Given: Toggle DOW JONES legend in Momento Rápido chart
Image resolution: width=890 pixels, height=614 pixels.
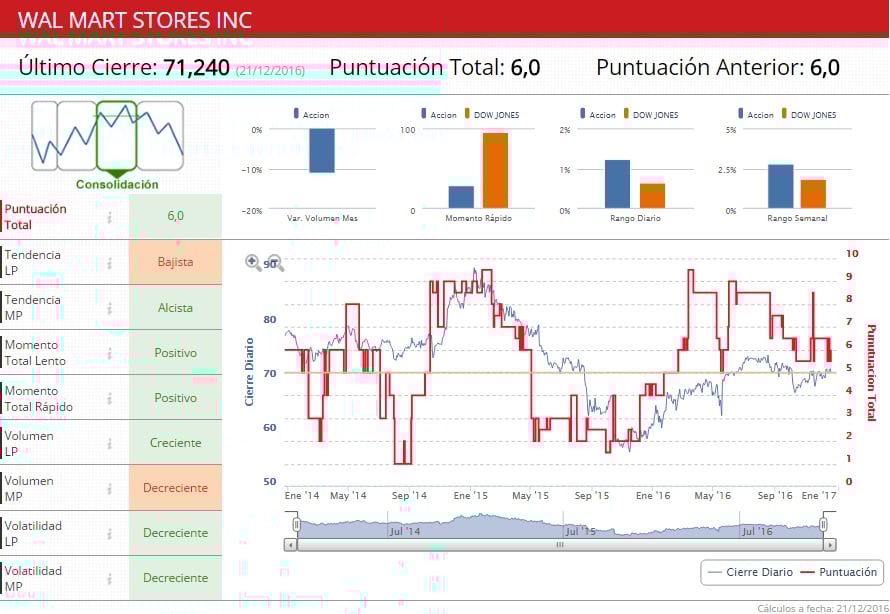Looking at the screenshot, I should 492,114.
